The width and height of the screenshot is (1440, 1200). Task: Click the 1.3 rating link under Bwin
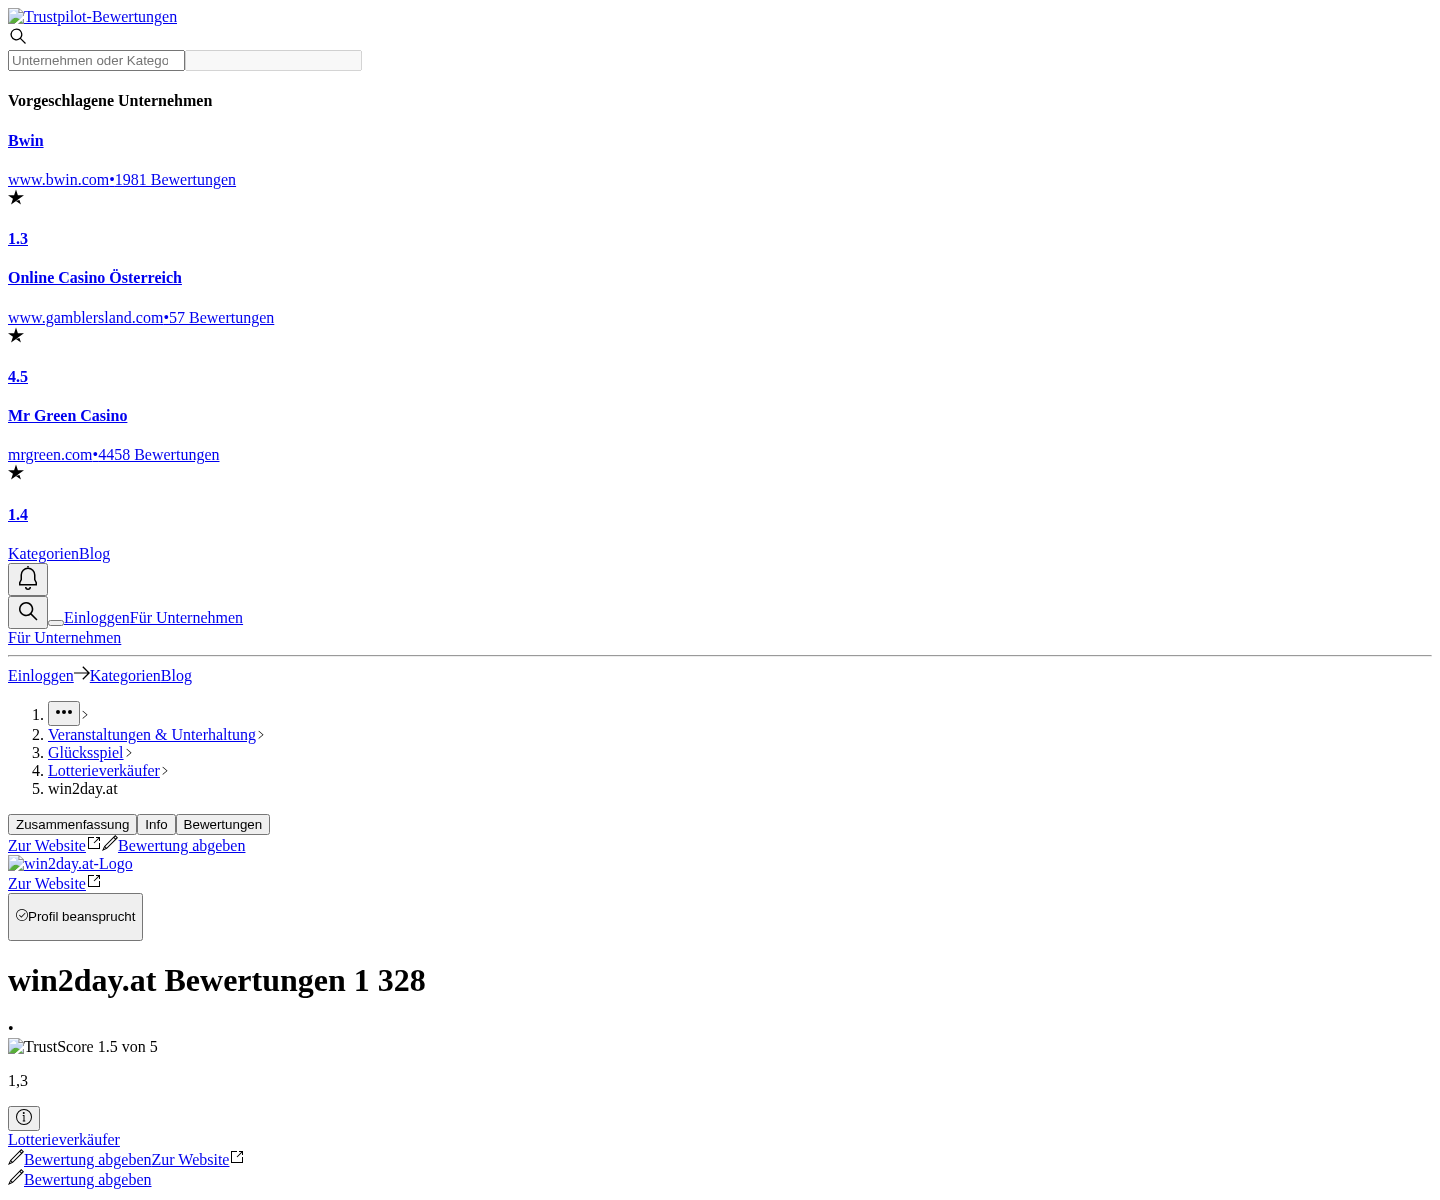pos(18,239)
